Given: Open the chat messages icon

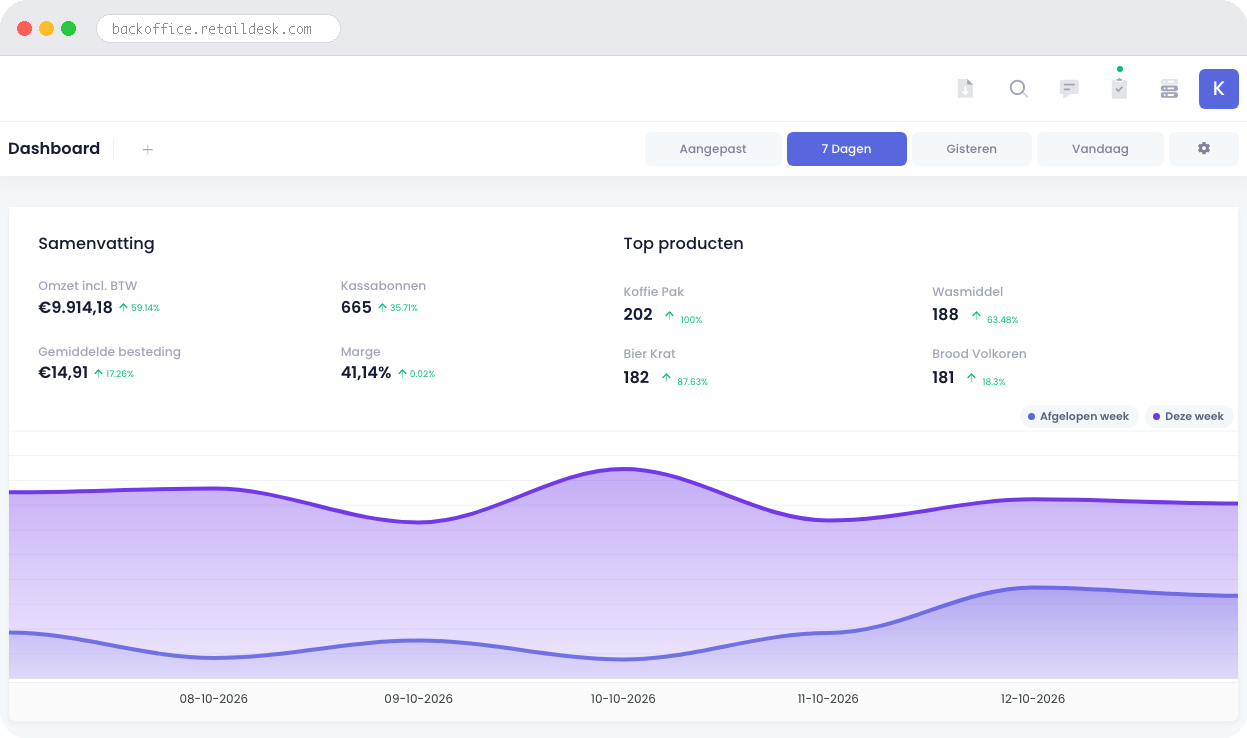Looking at the screenshot, I should 1069,89.
